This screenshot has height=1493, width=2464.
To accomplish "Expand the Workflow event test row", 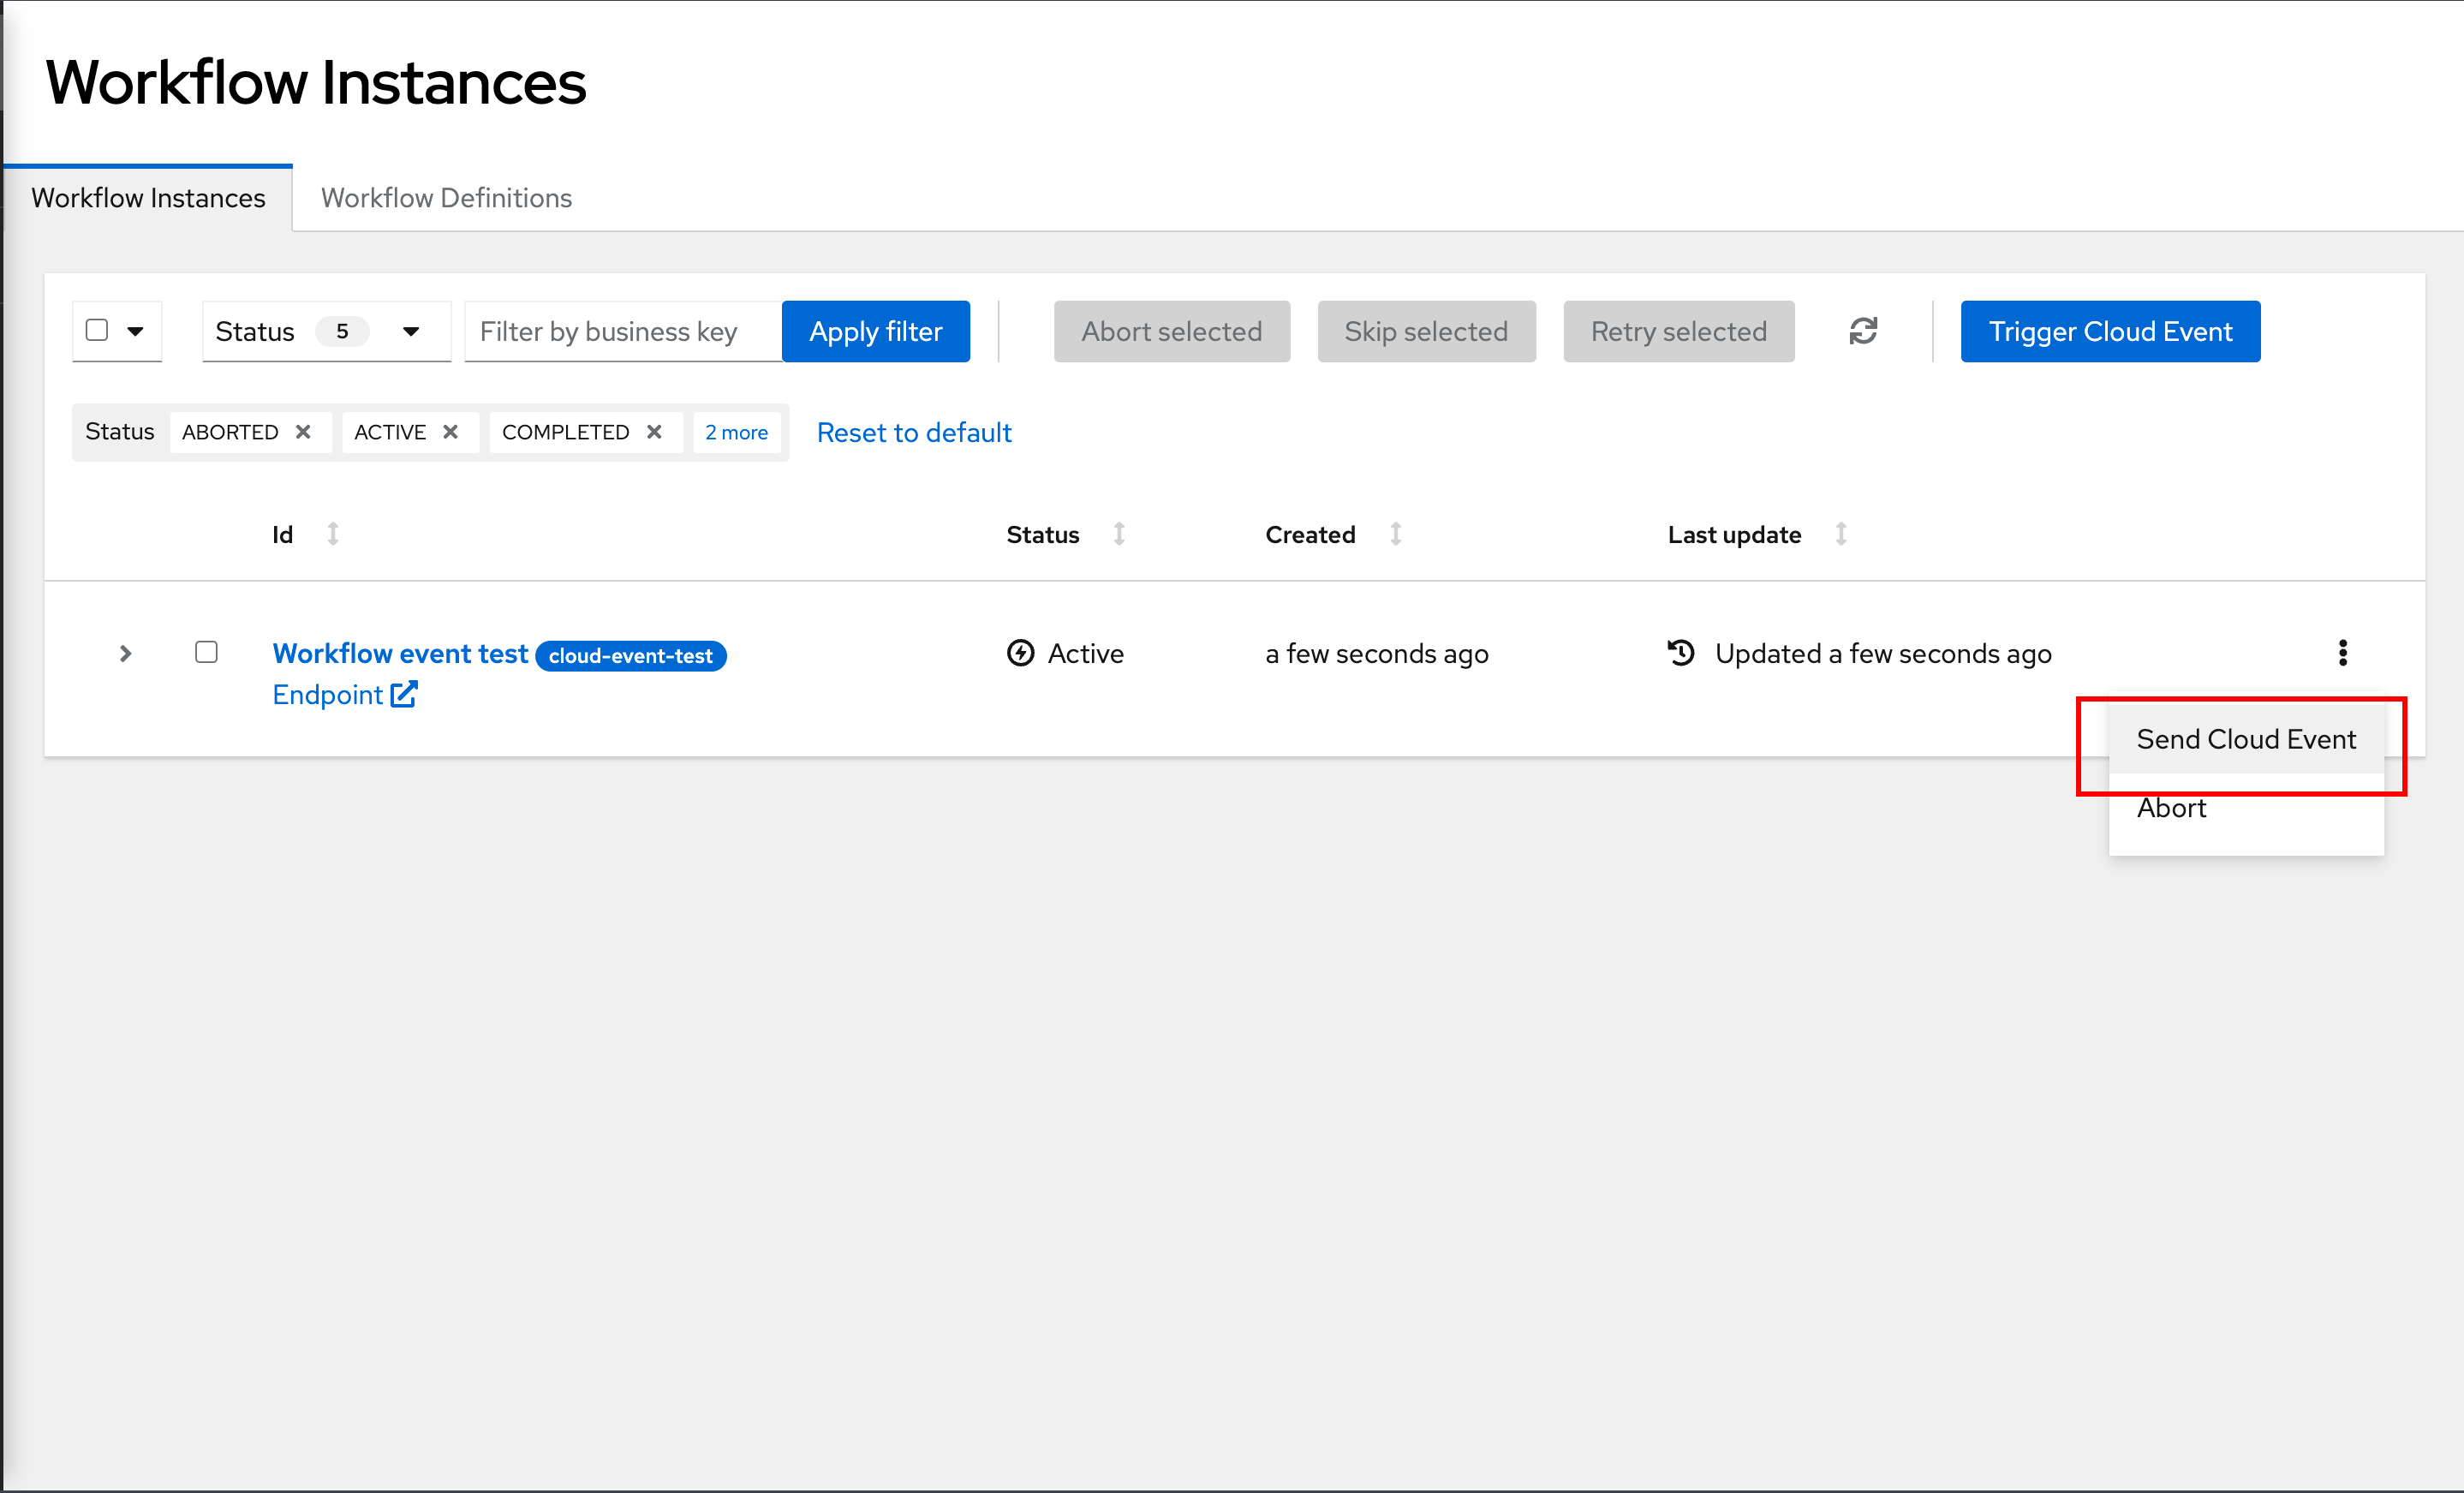I will 125,653.
